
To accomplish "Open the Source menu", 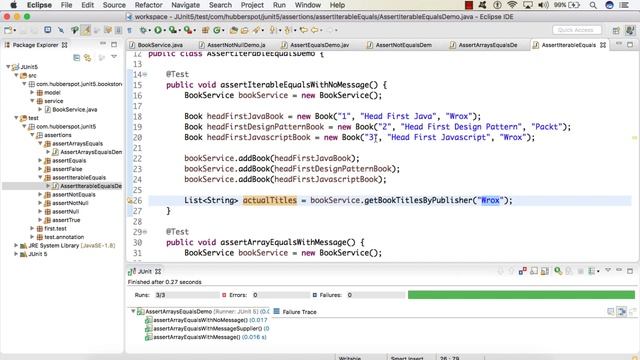I will (114, 5).
